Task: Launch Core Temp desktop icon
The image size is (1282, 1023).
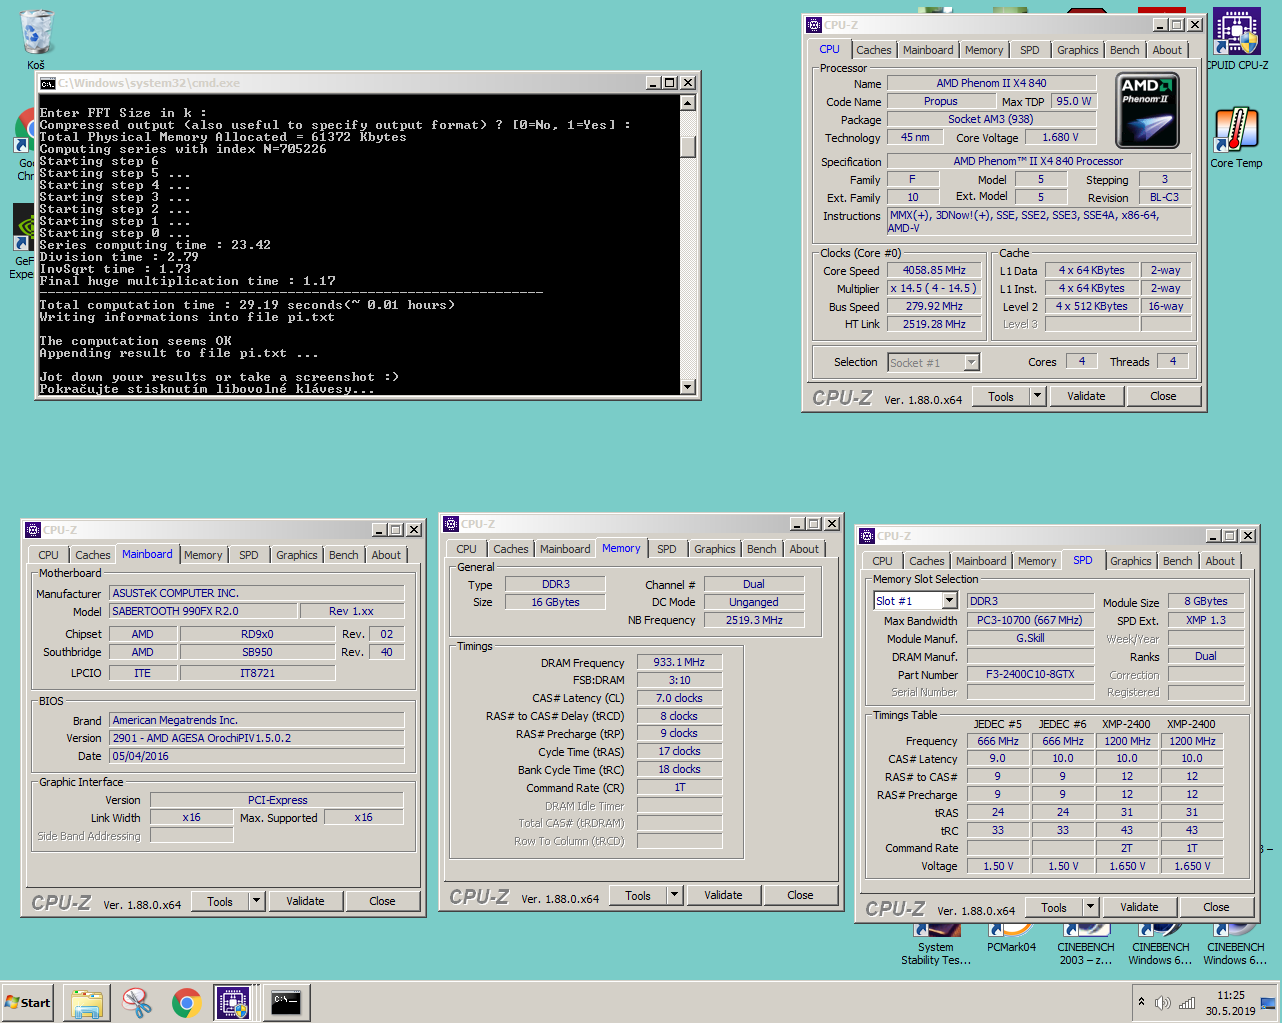Action: click(1237, 138)
